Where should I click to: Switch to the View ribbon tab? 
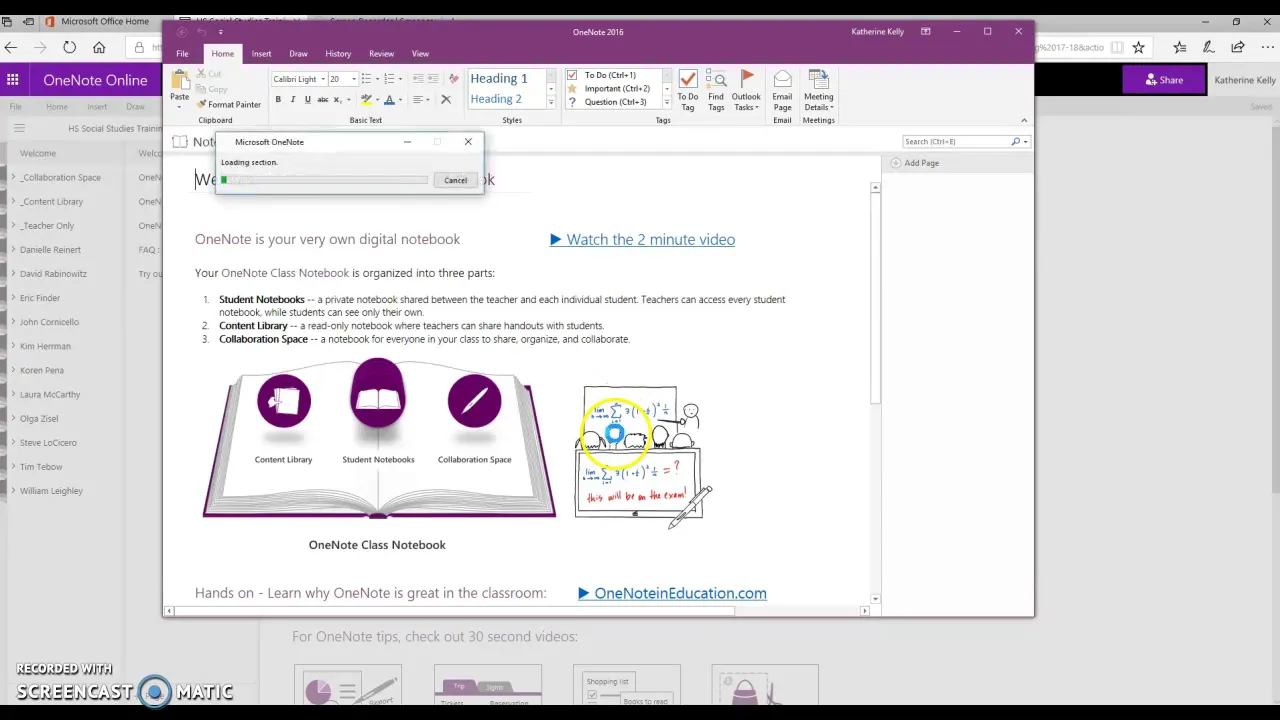point(420,54)
